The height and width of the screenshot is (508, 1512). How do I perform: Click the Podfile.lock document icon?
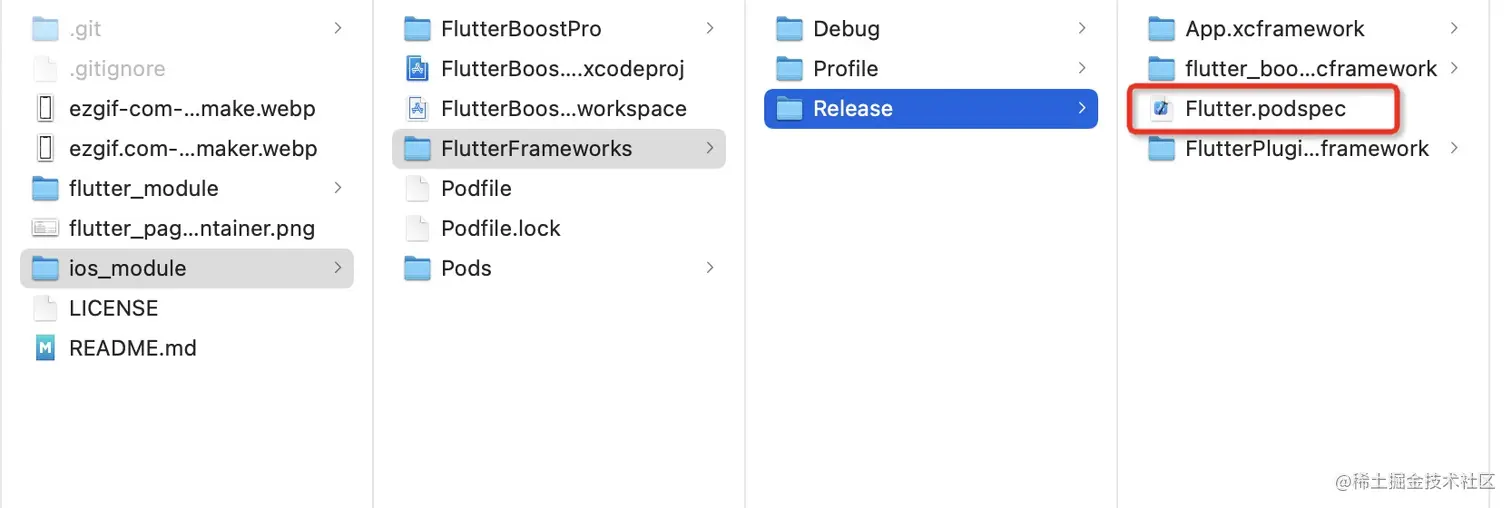coord(417,229)
